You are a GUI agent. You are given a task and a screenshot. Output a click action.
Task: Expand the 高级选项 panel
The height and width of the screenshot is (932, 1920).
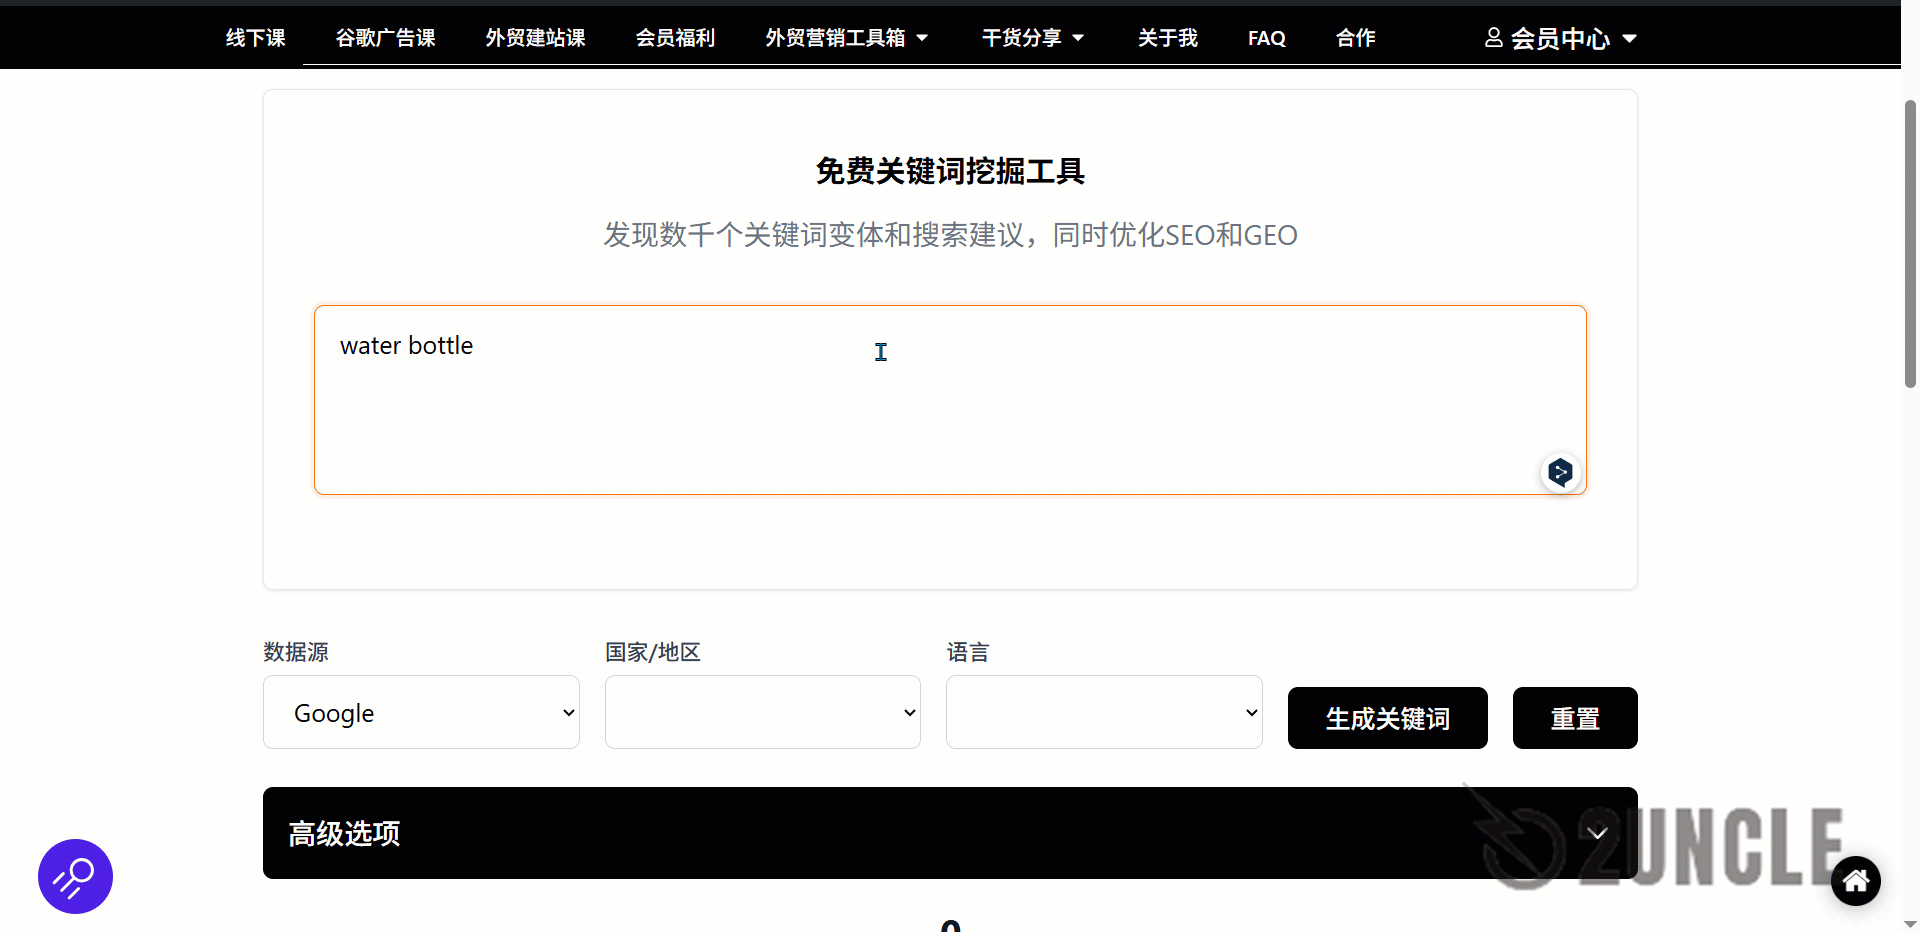pyautogui.click(x=948, y=833)
